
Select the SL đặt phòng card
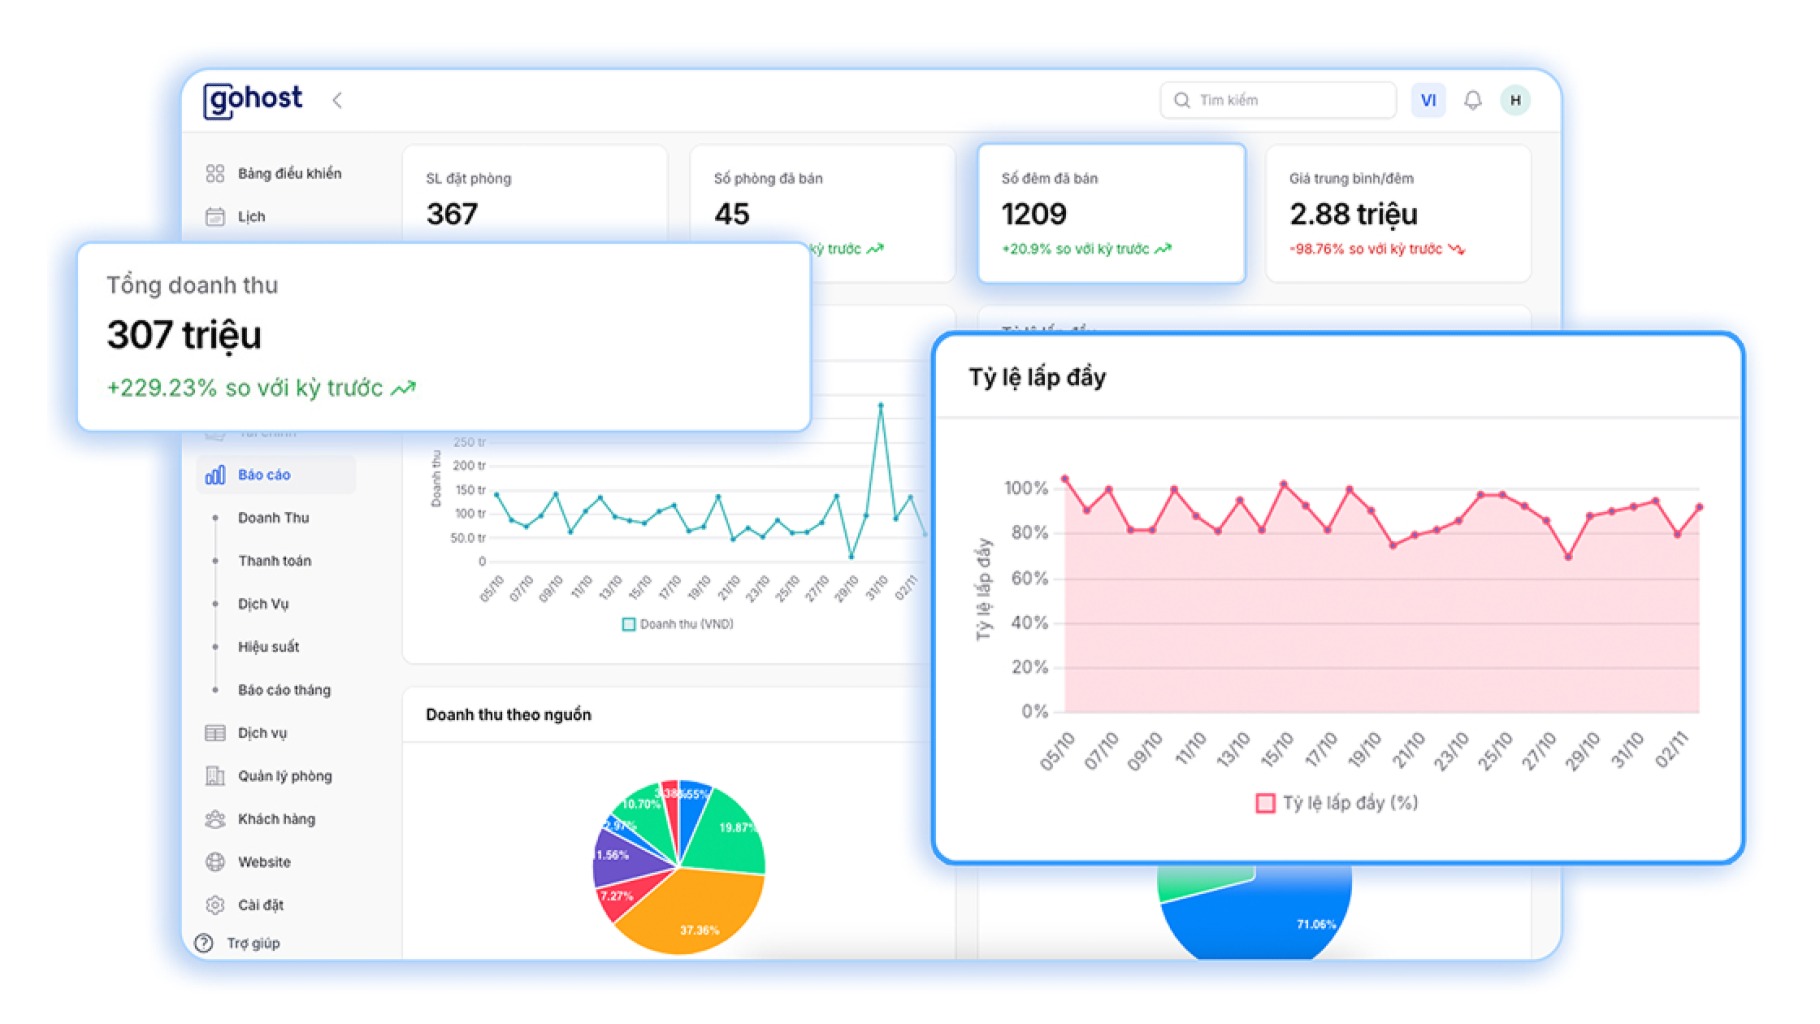point(535,193)
